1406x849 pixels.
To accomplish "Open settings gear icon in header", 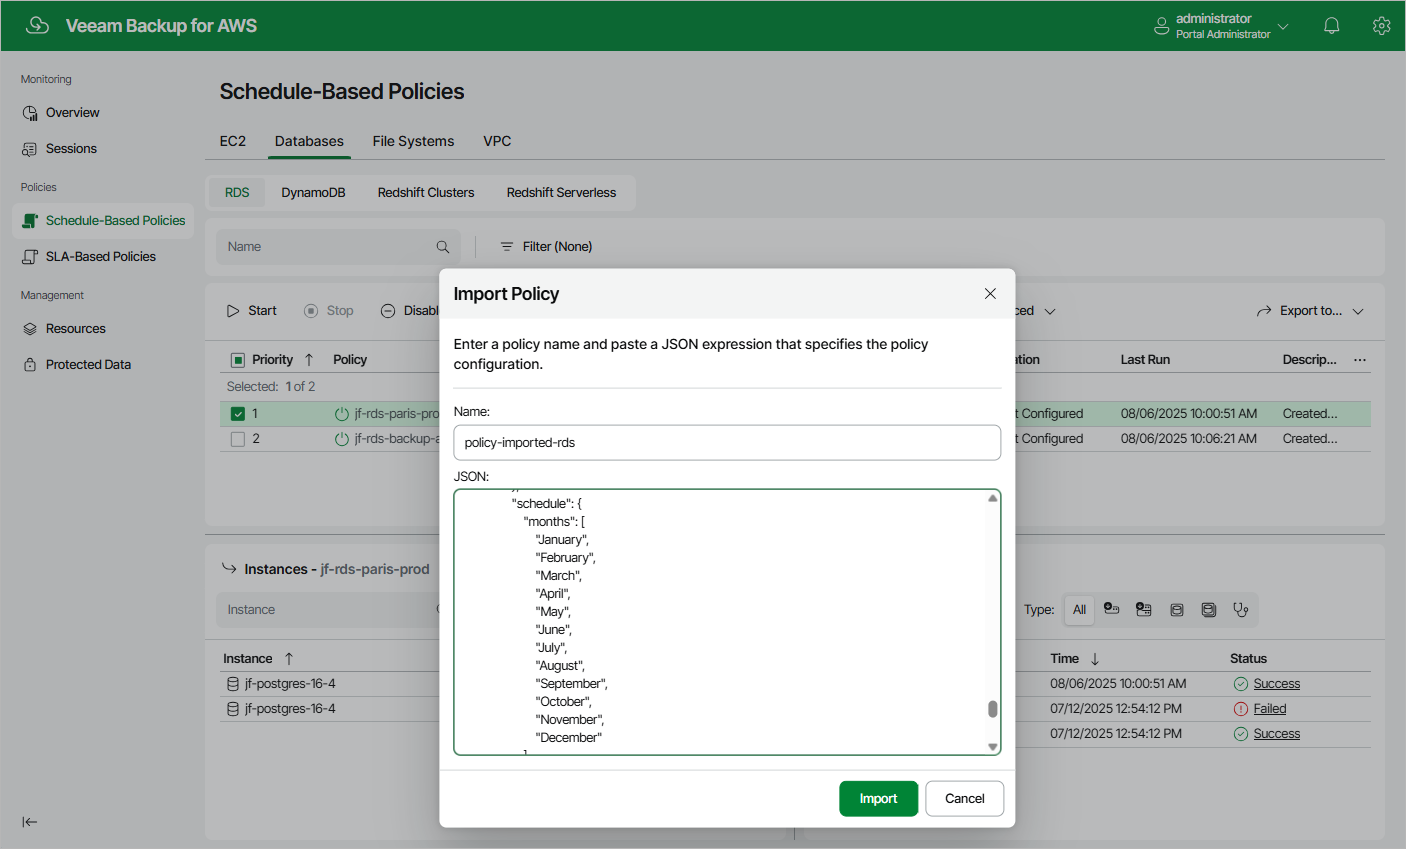I will click(1381, 26).
